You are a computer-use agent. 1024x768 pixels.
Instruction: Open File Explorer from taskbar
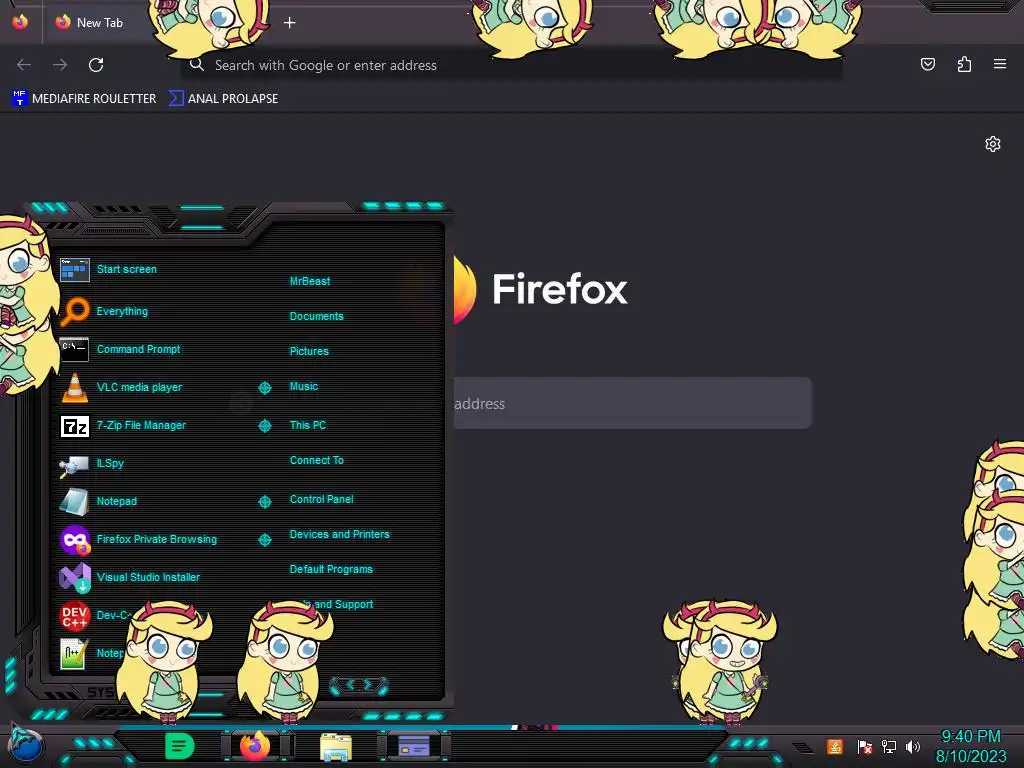(x=336, y=747)
